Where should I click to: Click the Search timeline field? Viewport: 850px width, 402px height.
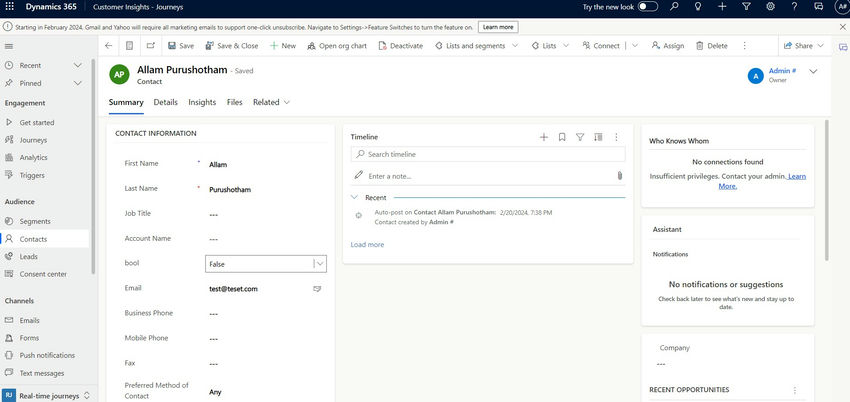pyautogui.click(x=488, y=155)
